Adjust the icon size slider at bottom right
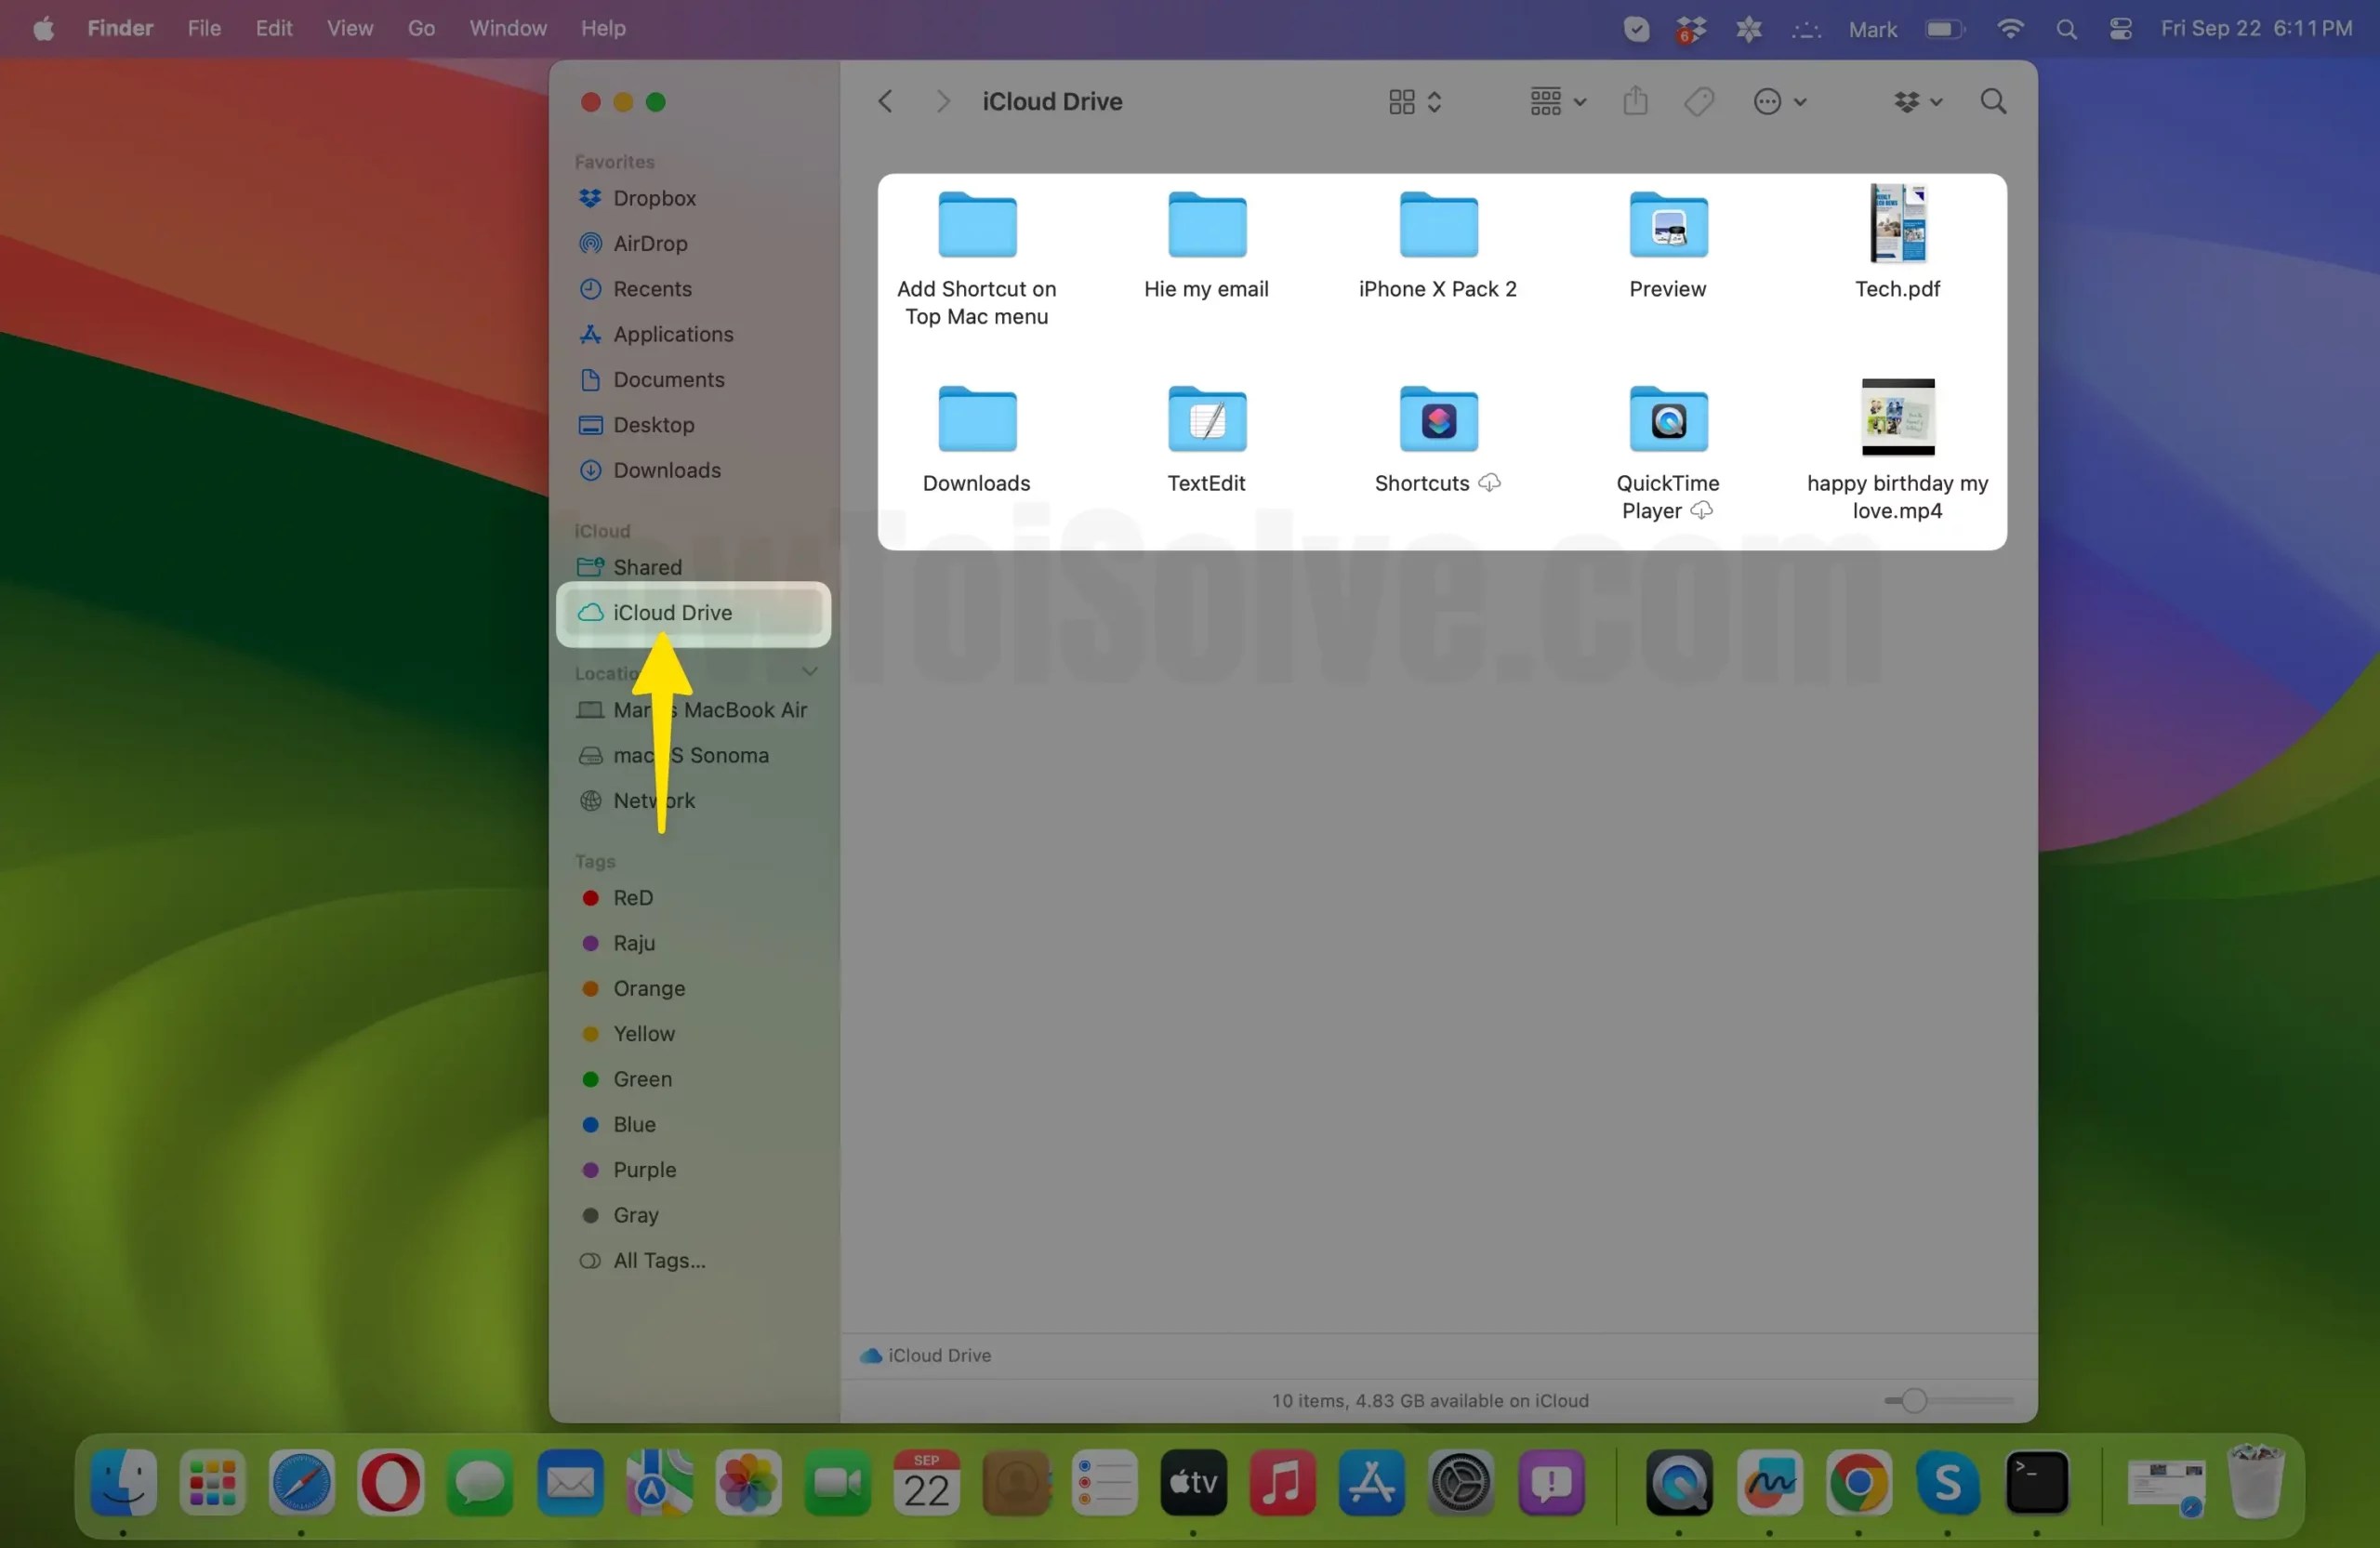 coord(1915,1400)
